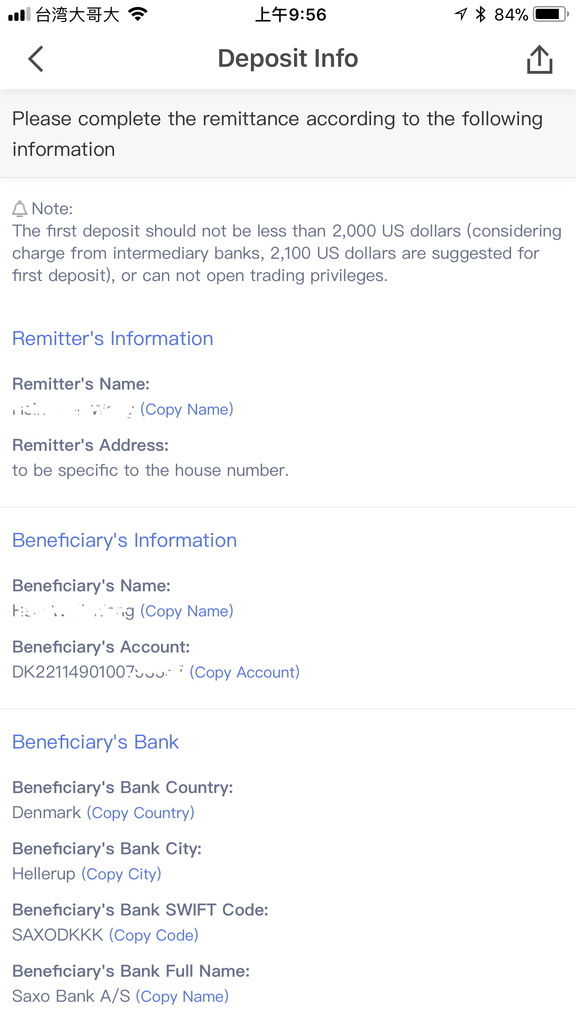Copy the bank country Denmark
This screenshot has height=1024, width=576.
(x=140, y=813)
